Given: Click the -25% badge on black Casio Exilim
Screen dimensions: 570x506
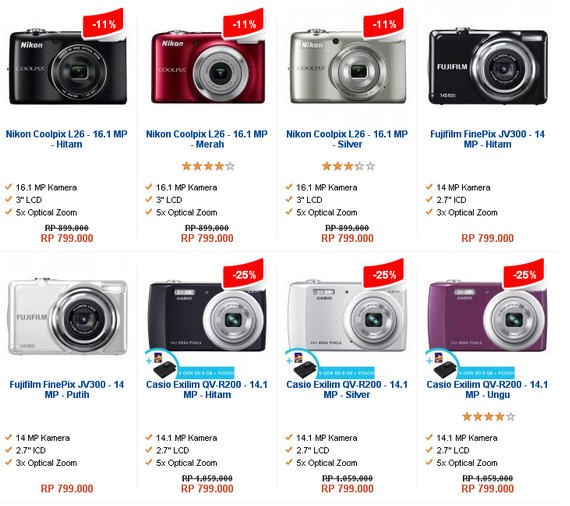Looking at the screenshot, I should (x=244, y=273).
